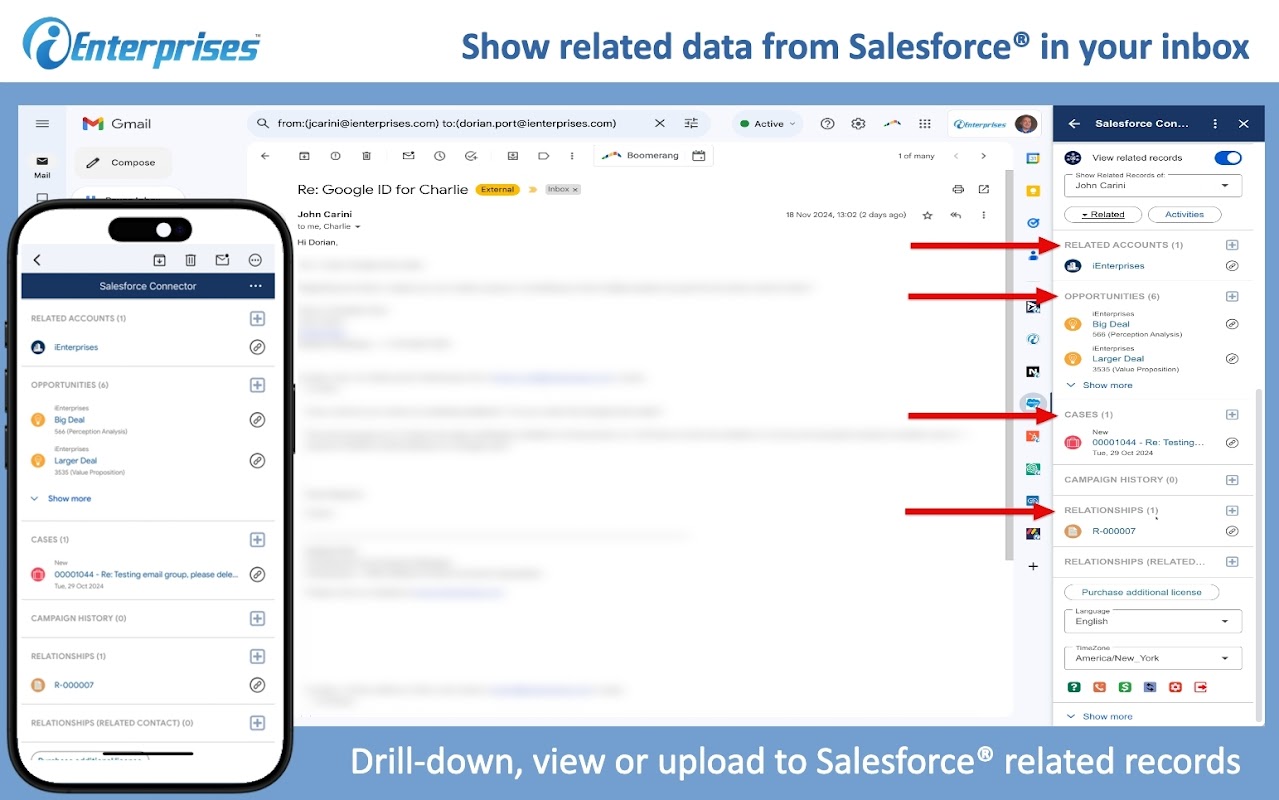The width and height of the screenshot is (1279, 800).
Task: Reply to John Carini's email
Action: 956,215
